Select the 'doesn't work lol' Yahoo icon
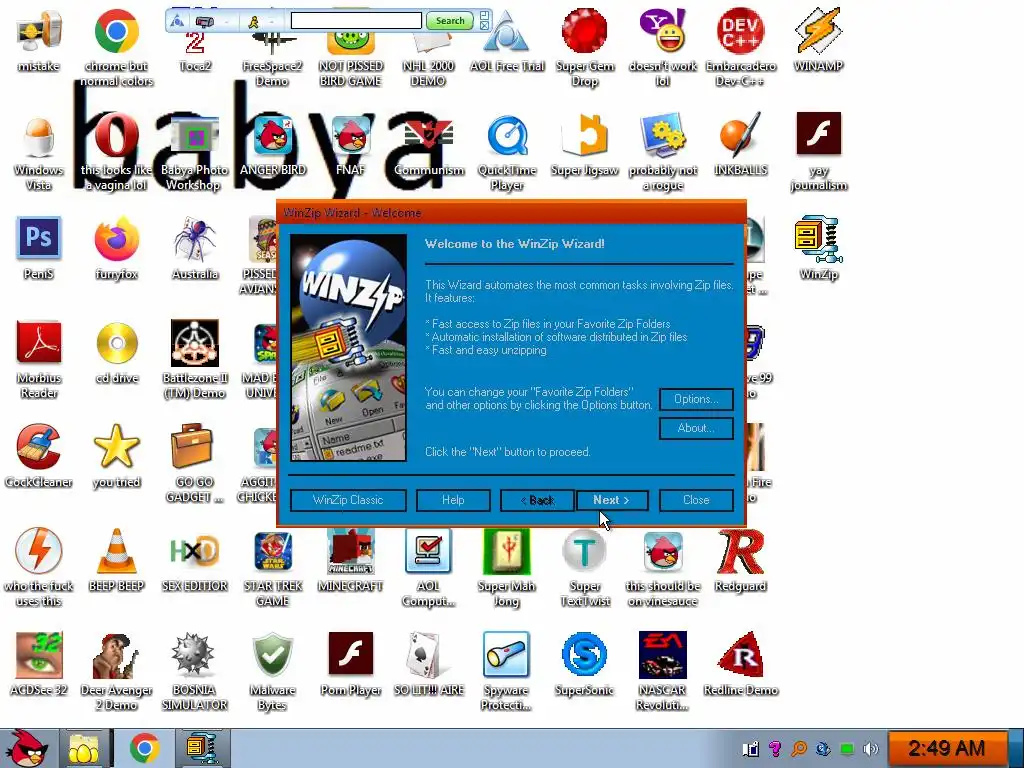 pos(663,47)
